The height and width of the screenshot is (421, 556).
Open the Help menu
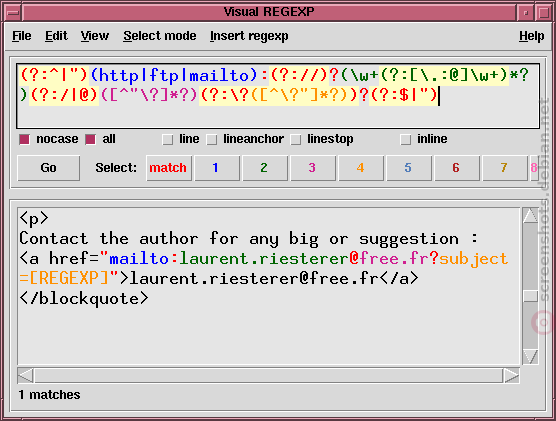click(x=532, y=36)
